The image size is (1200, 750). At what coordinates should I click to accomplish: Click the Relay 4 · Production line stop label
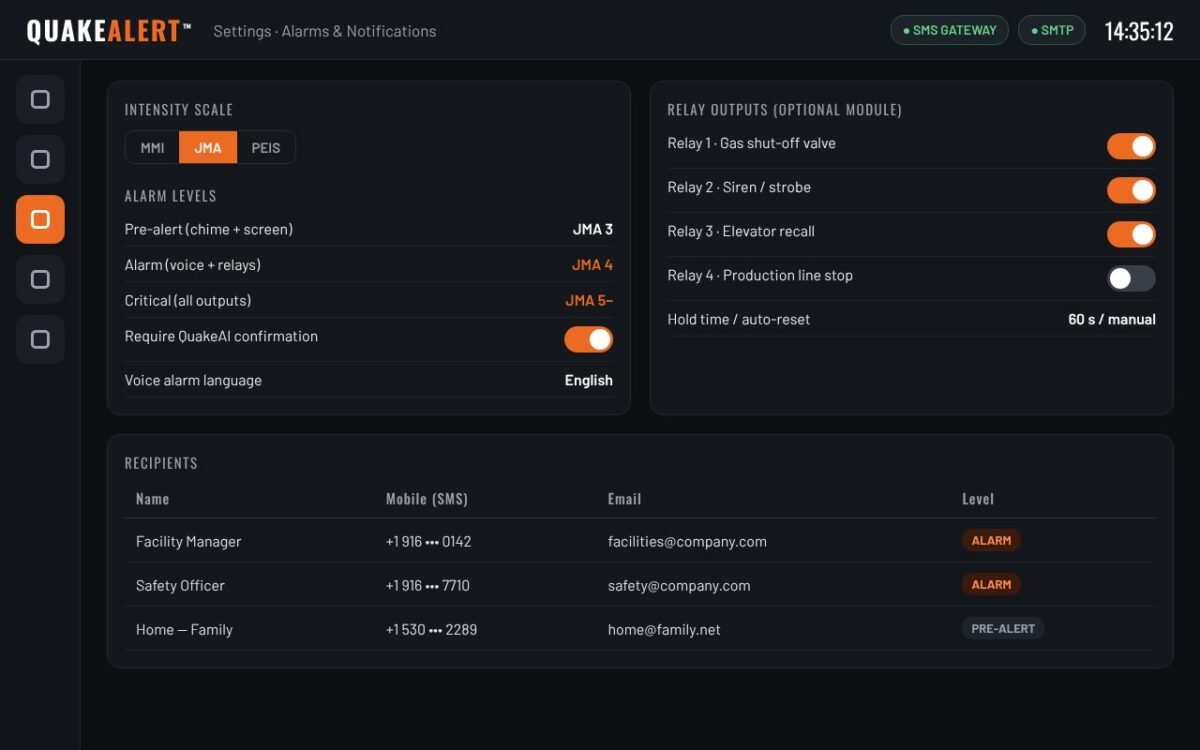tap(760, 275)
